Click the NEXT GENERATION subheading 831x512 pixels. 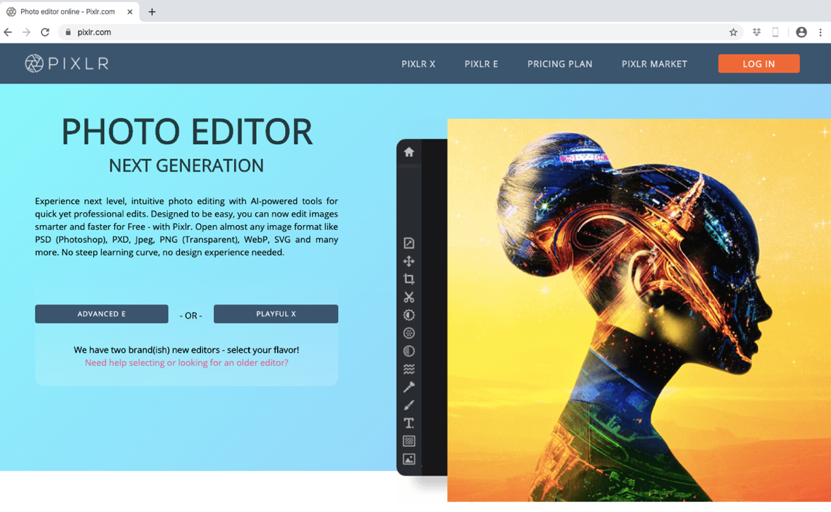pyautogui.click(x=187, y=166)
